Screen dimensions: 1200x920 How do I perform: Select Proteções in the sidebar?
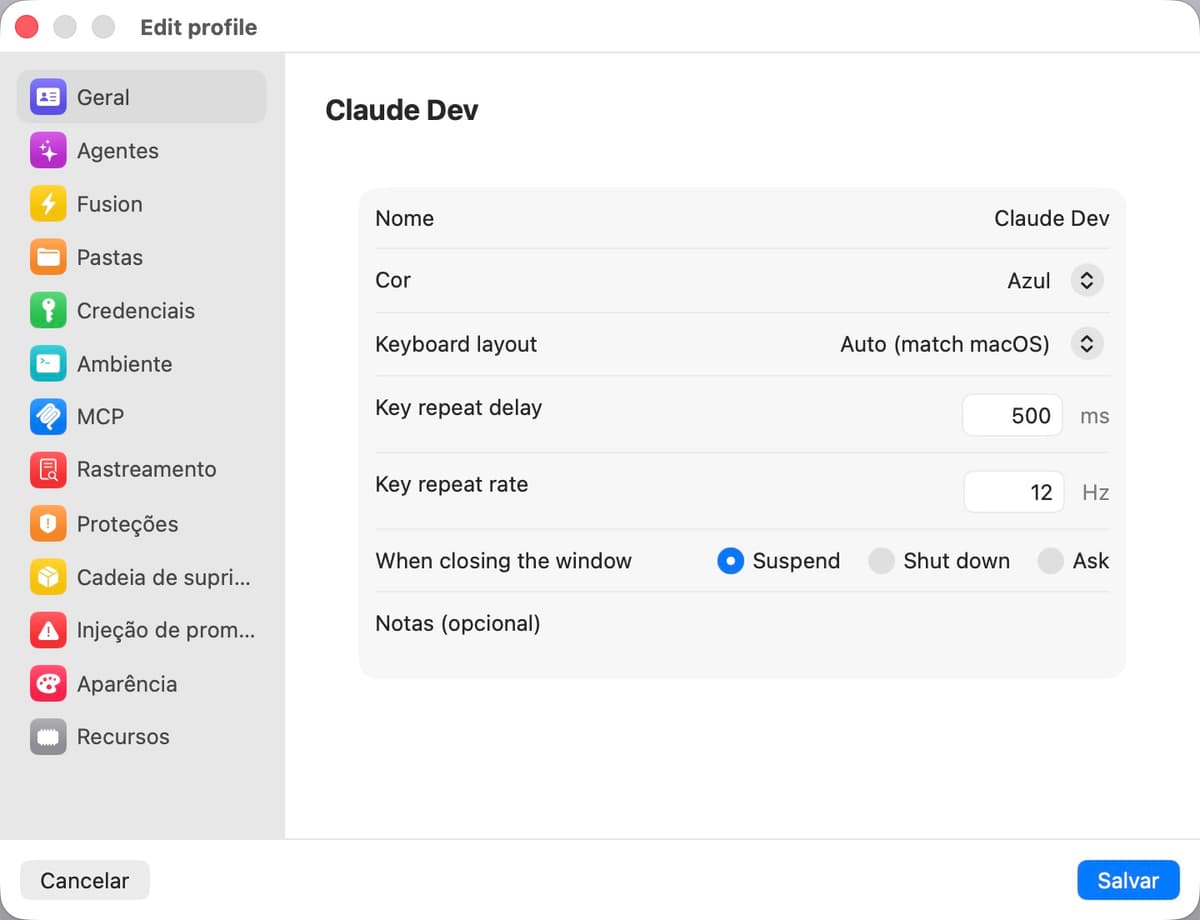142,524
